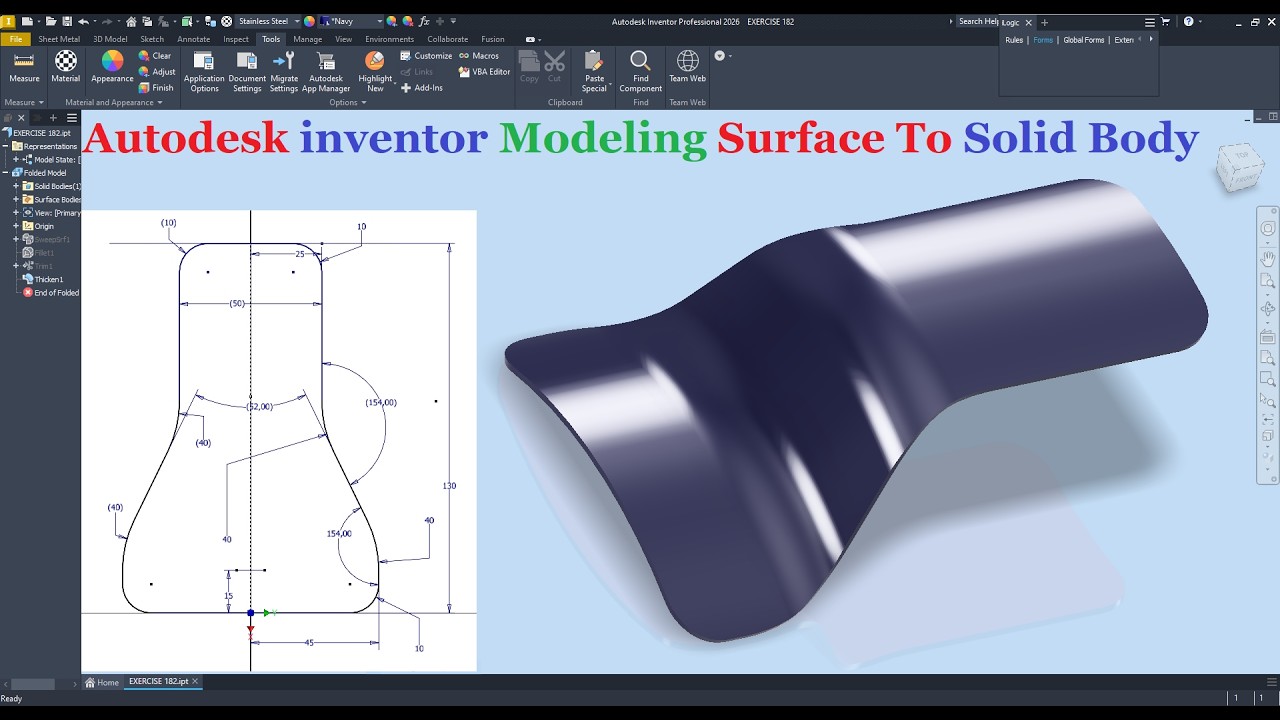Expand the Solid Bodies(1) node
1280x720 pixels.
[16, 186]
